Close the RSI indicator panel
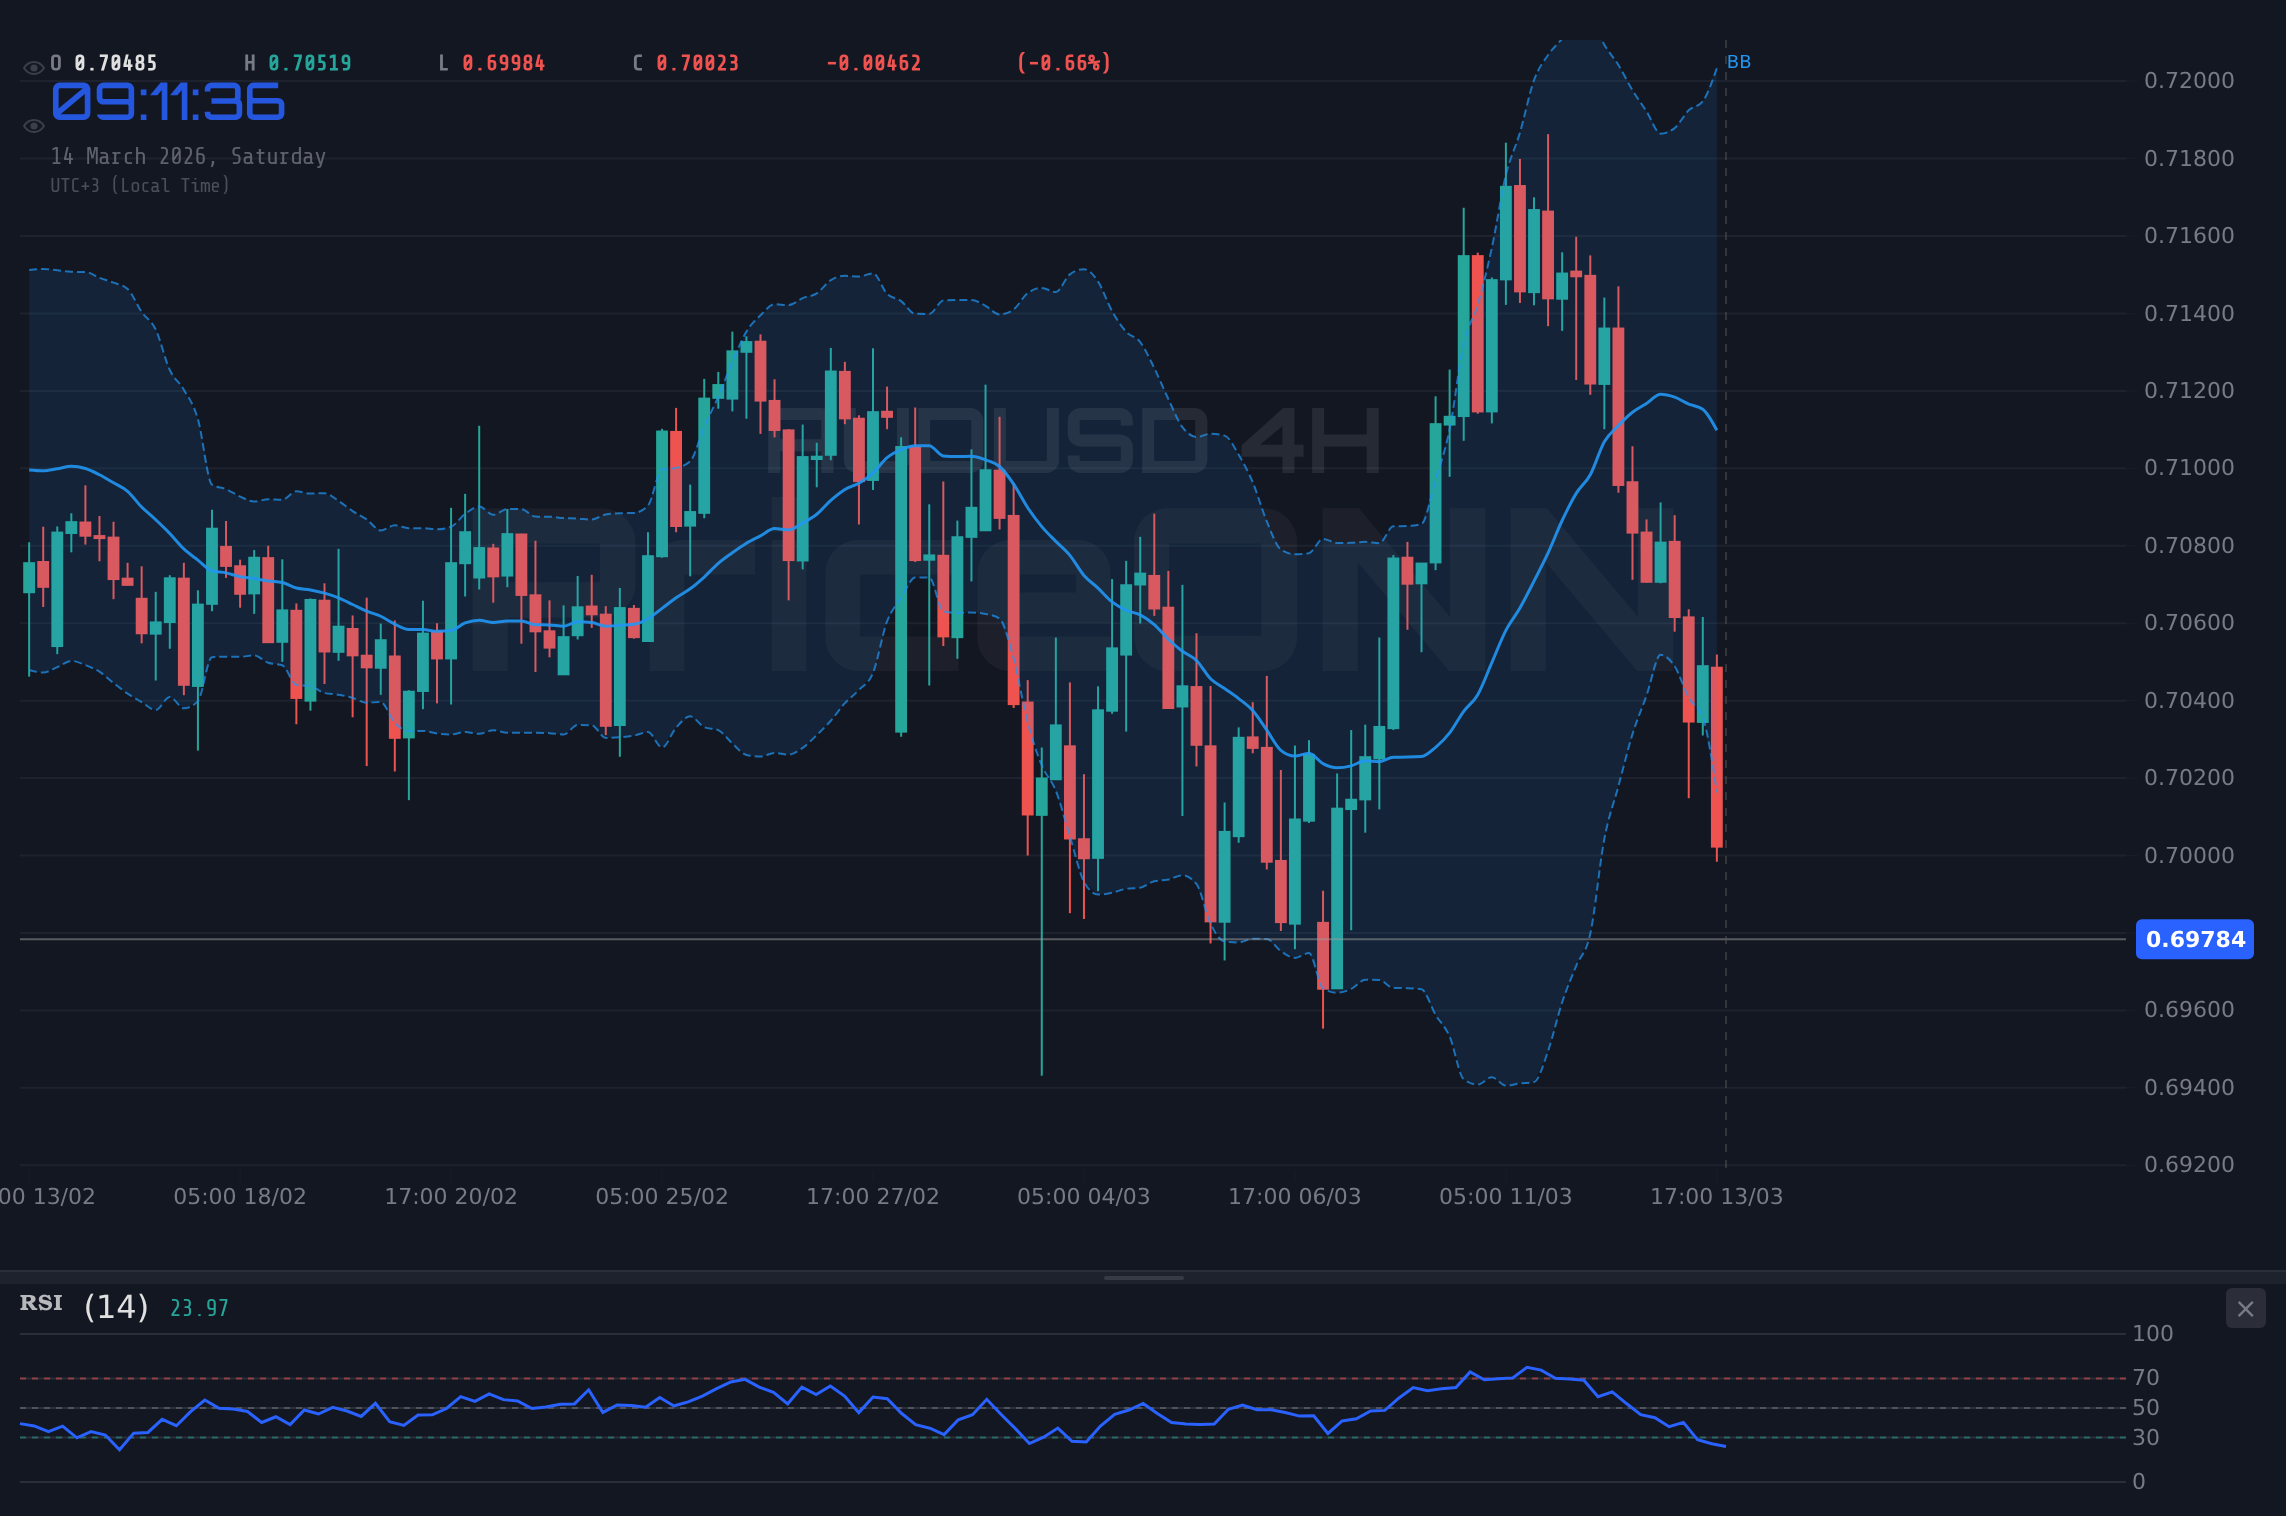The height and width of the screenshot is (1516, 2286). (x=2246, y=1308)
